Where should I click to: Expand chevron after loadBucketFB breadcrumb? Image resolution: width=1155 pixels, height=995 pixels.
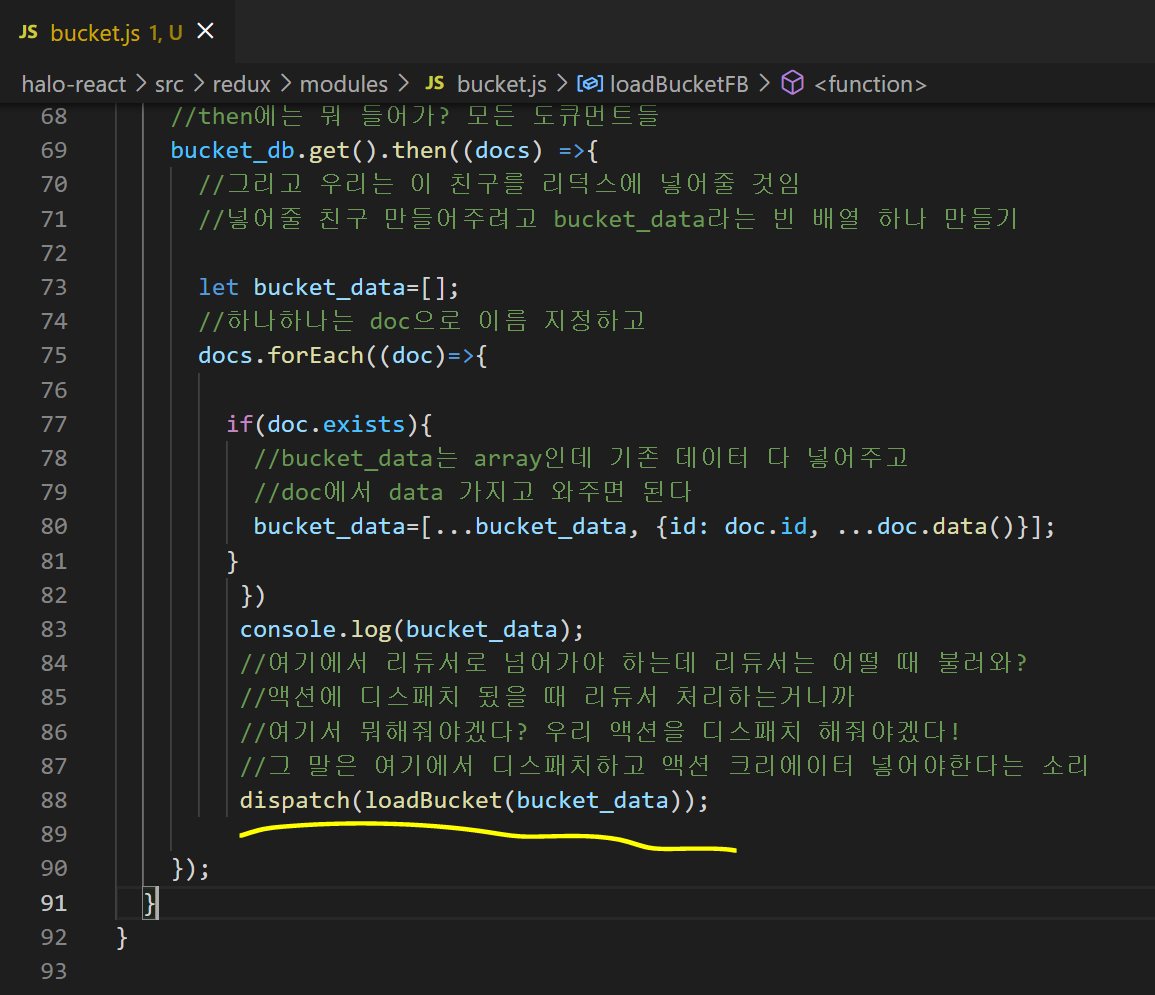point(764,83)
